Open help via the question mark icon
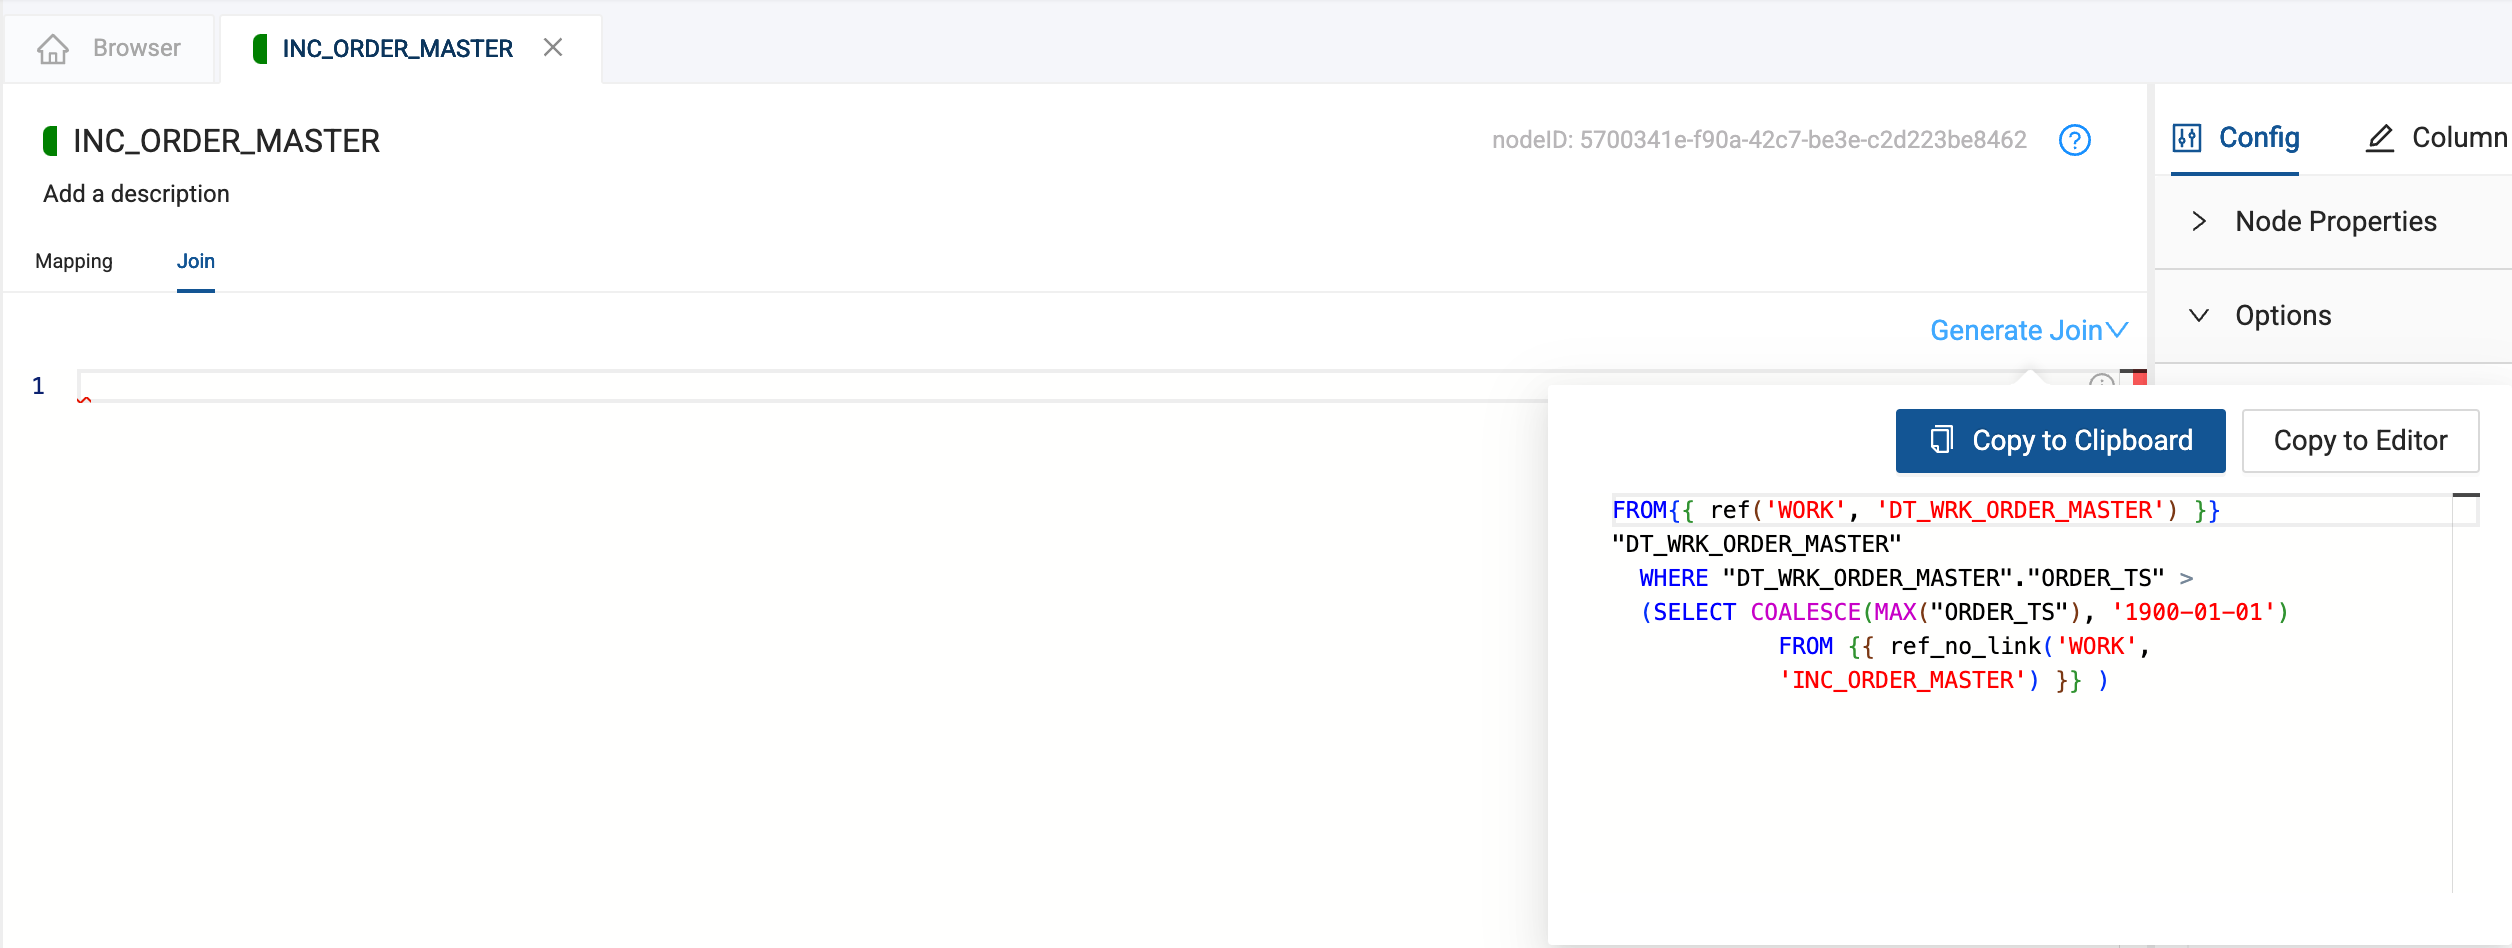This screenshot has height=948, width=2512. point(2074,140)
